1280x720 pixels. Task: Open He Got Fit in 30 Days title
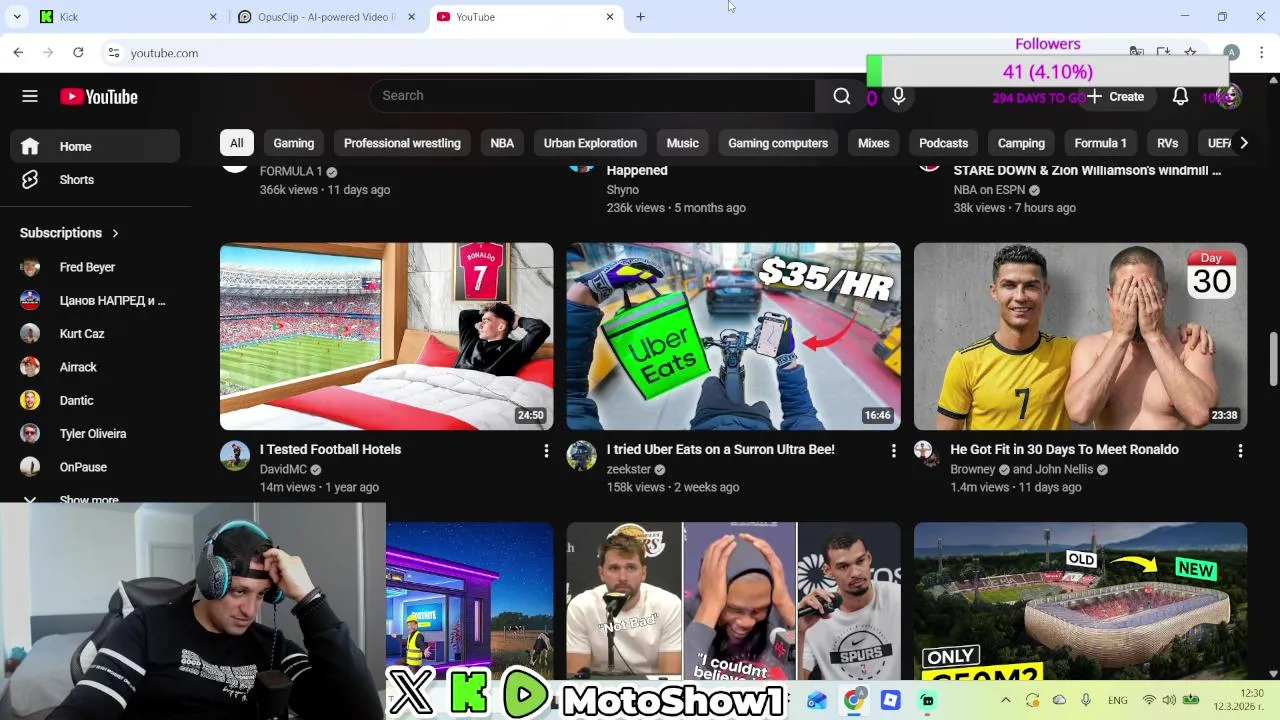pyautogui.click(x=1064, y=450)
